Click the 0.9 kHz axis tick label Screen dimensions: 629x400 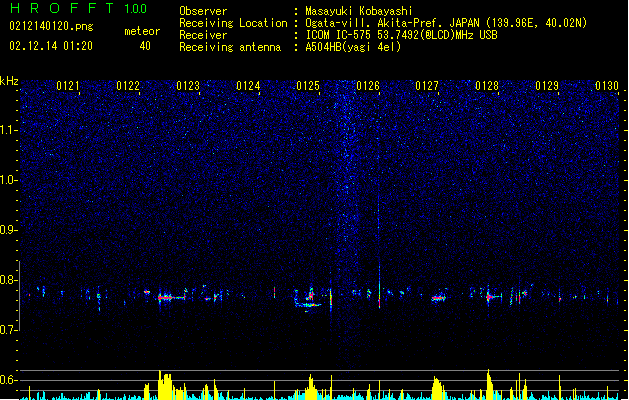pos(9,230)
